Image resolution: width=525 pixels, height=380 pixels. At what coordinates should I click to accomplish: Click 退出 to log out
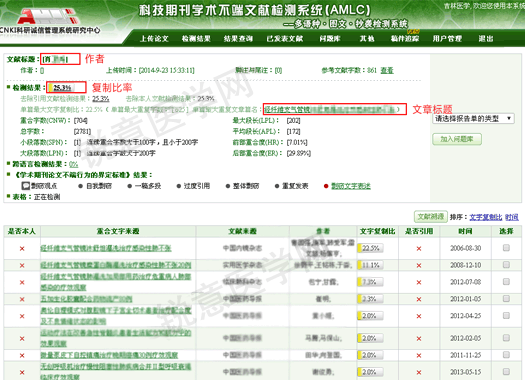(x=485, y=39)
